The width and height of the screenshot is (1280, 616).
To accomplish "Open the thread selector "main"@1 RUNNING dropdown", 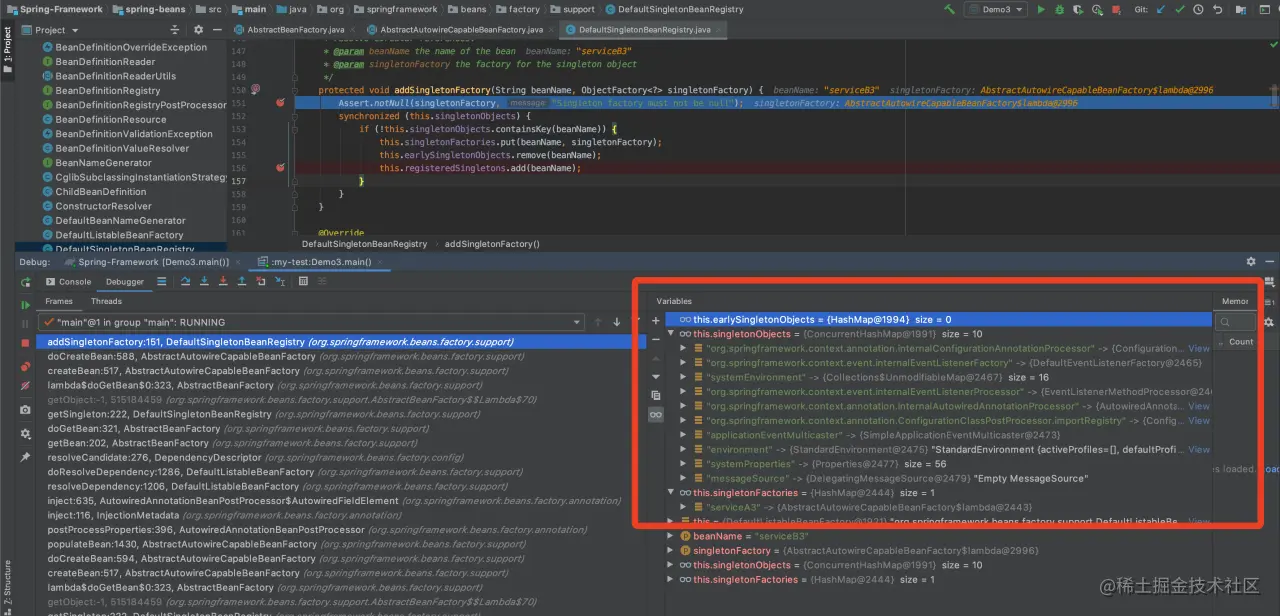I will pyautogui.click(x=311, y=322).
